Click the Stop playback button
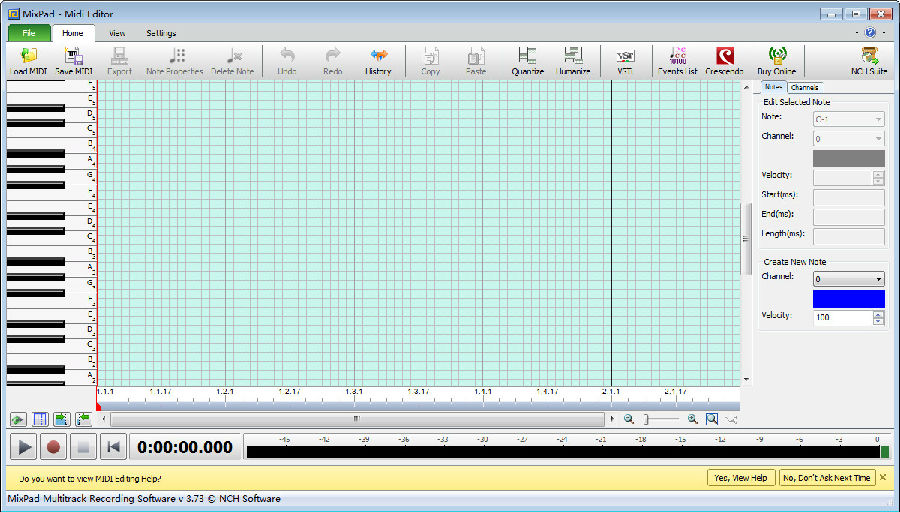Image resolution: width=900 pixels, height=512 pixels. point(83,447)
